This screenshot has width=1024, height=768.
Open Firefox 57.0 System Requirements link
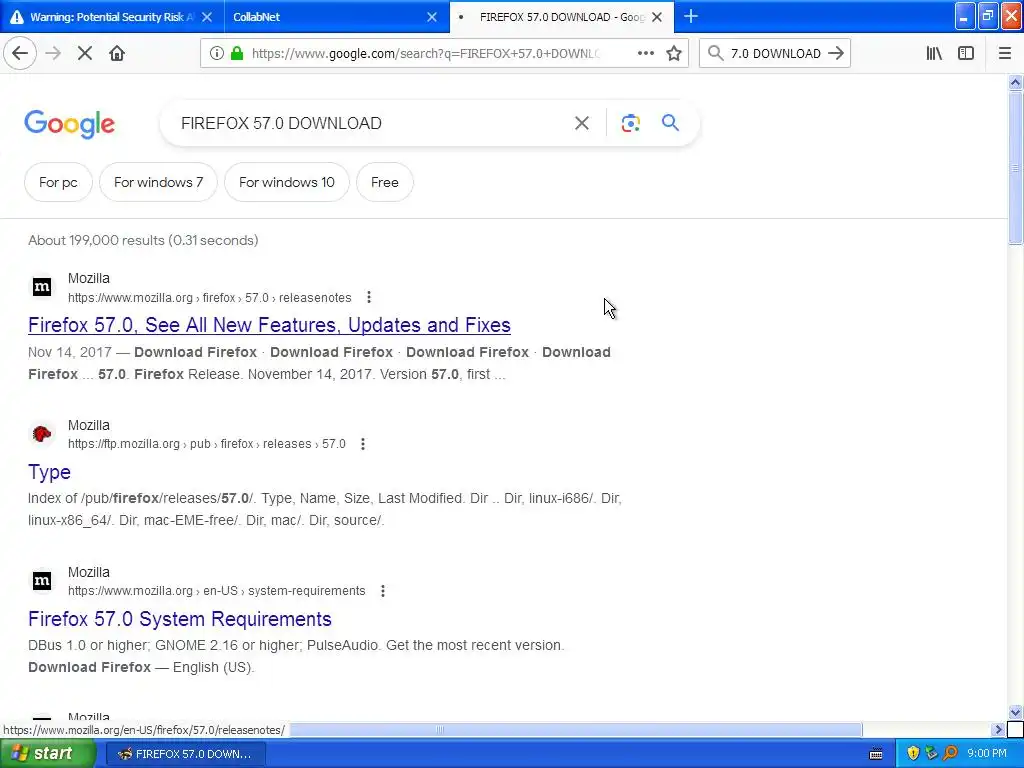pos(180,619)
